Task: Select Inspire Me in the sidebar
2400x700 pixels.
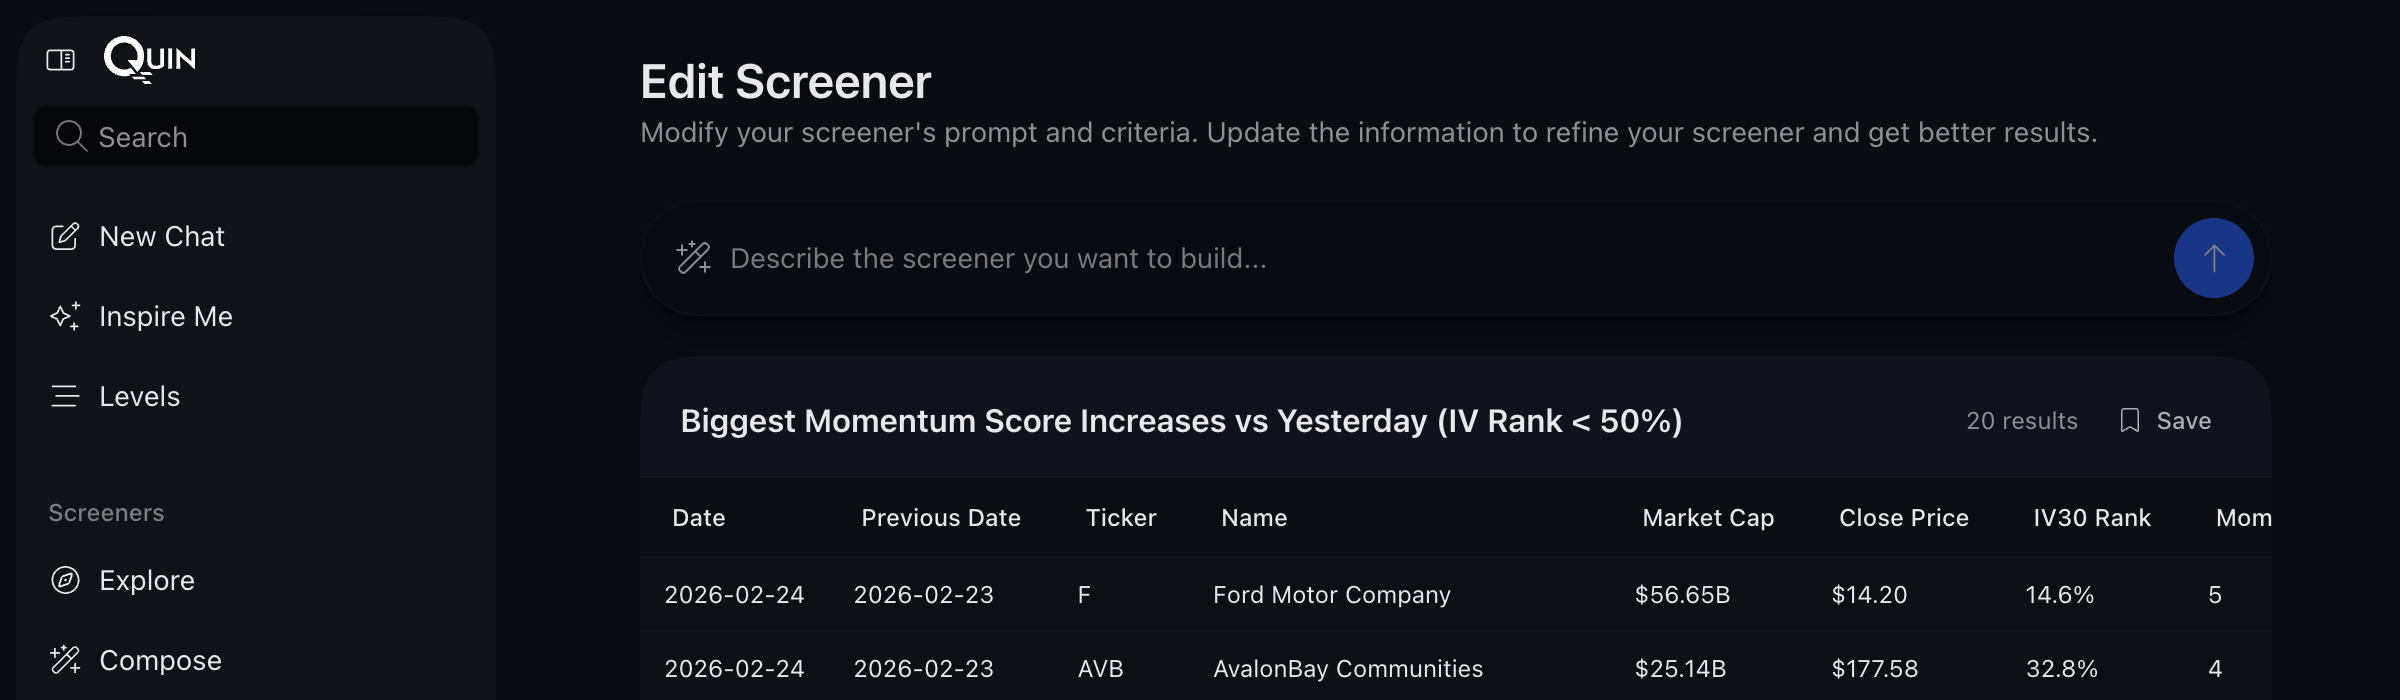Action: pyautogui.click(x=165, y=316)
